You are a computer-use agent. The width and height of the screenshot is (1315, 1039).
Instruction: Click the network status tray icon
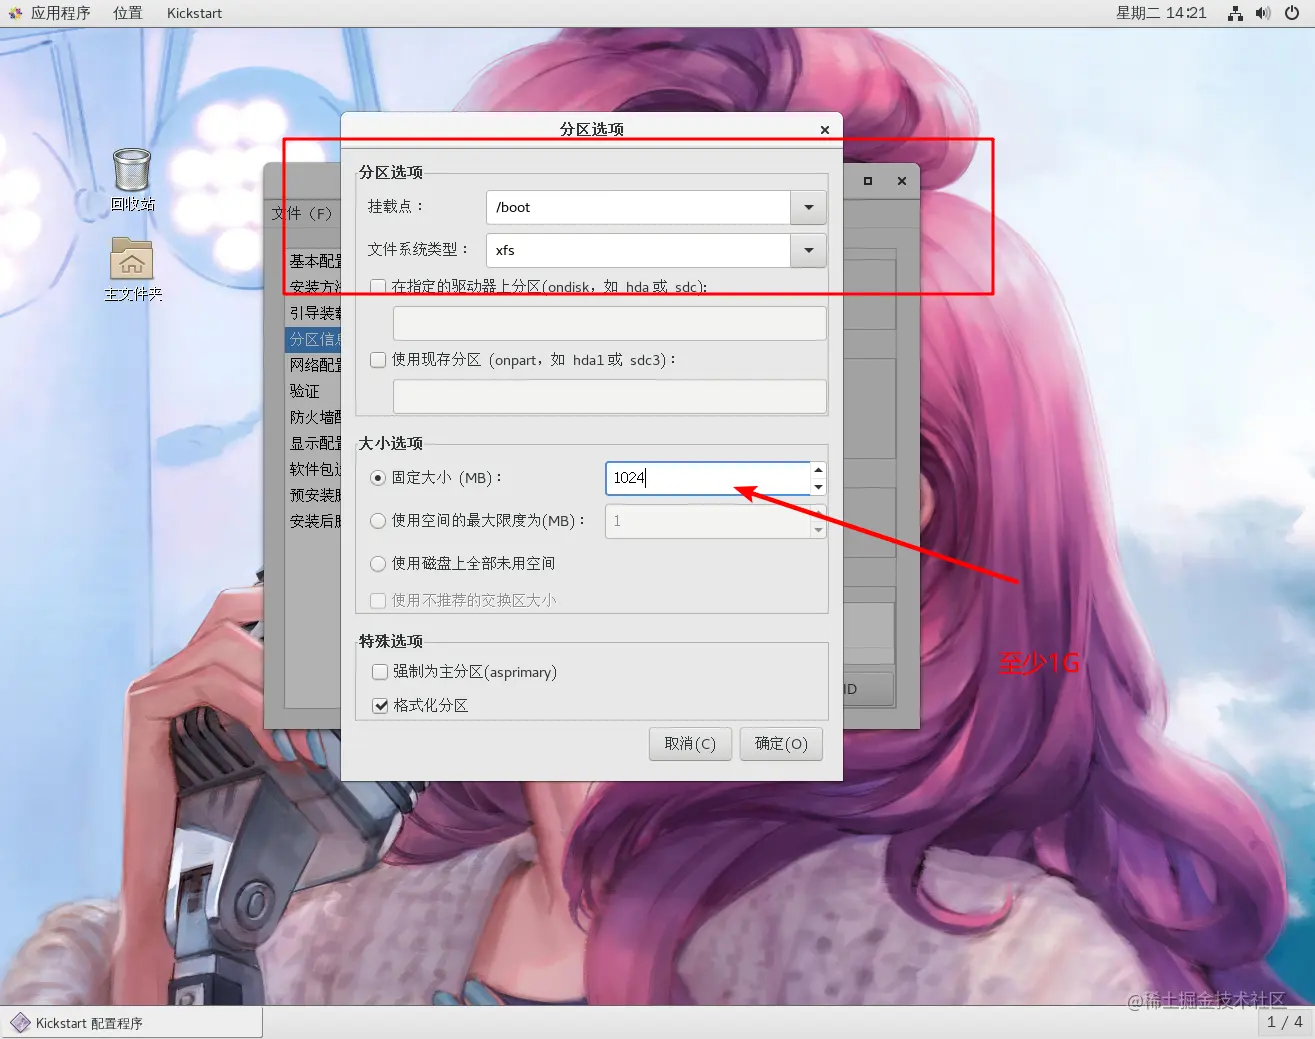click(1235, 13)
